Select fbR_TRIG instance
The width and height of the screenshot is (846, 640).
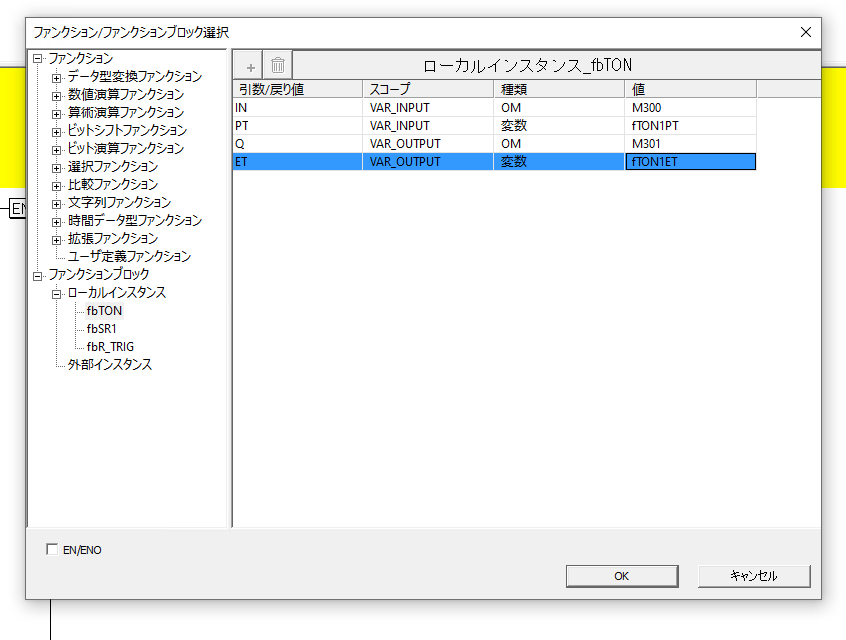tap(110, 347)
